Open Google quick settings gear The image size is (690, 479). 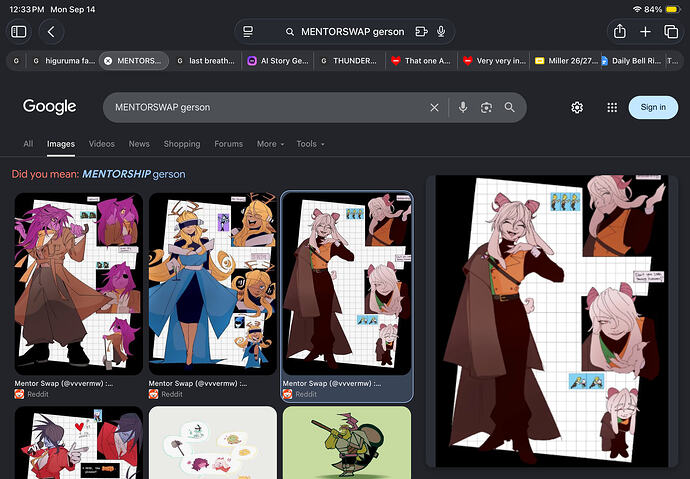tap(577, 107)
